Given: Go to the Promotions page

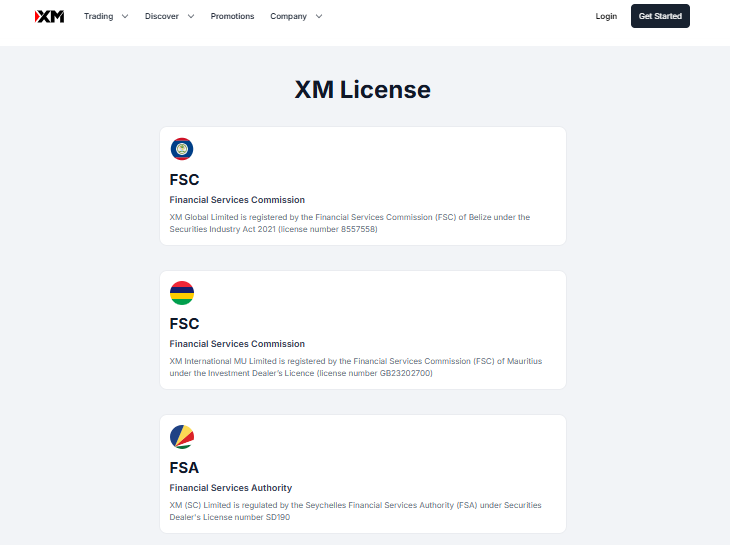Looking at the screenshot, I should pos(232,16).
